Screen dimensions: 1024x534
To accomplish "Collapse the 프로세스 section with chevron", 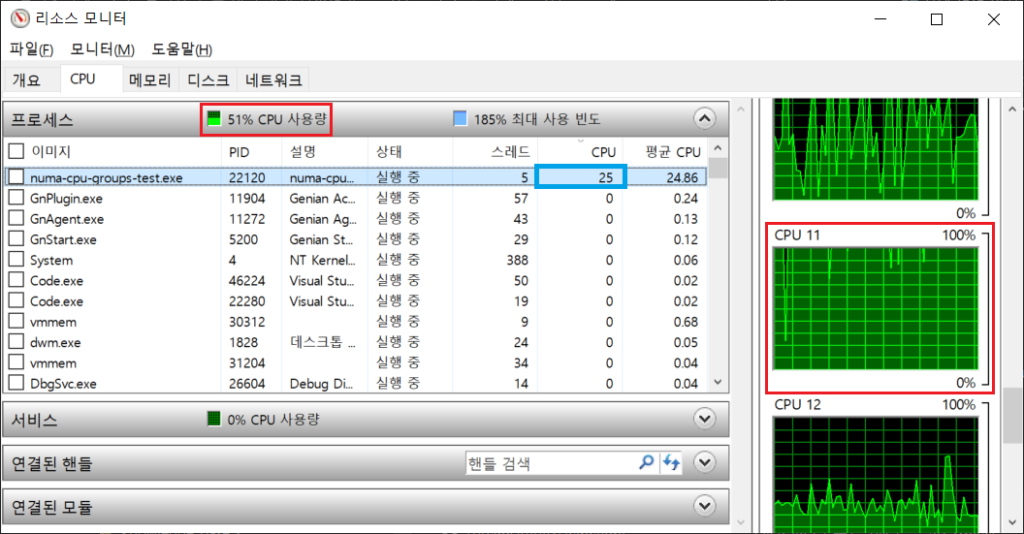I will point(704,119).
